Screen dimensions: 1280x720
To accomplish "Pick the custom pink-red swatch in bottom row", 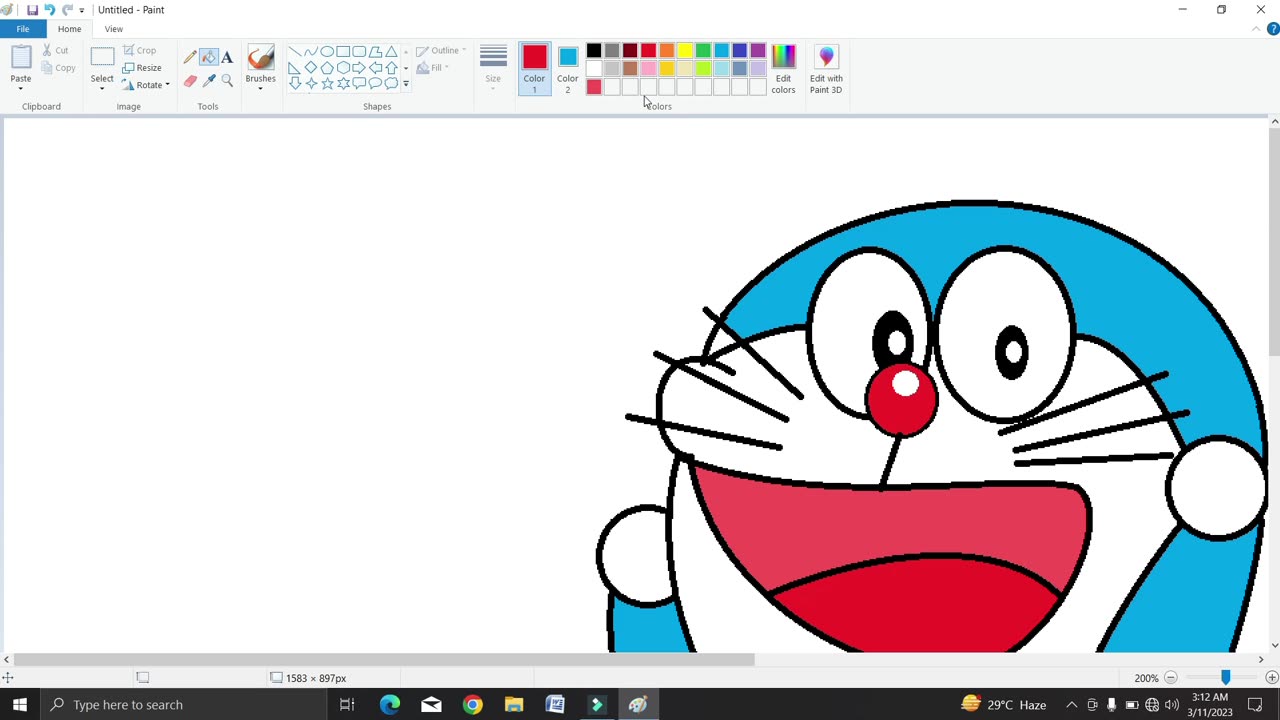I will coord(594,87).
